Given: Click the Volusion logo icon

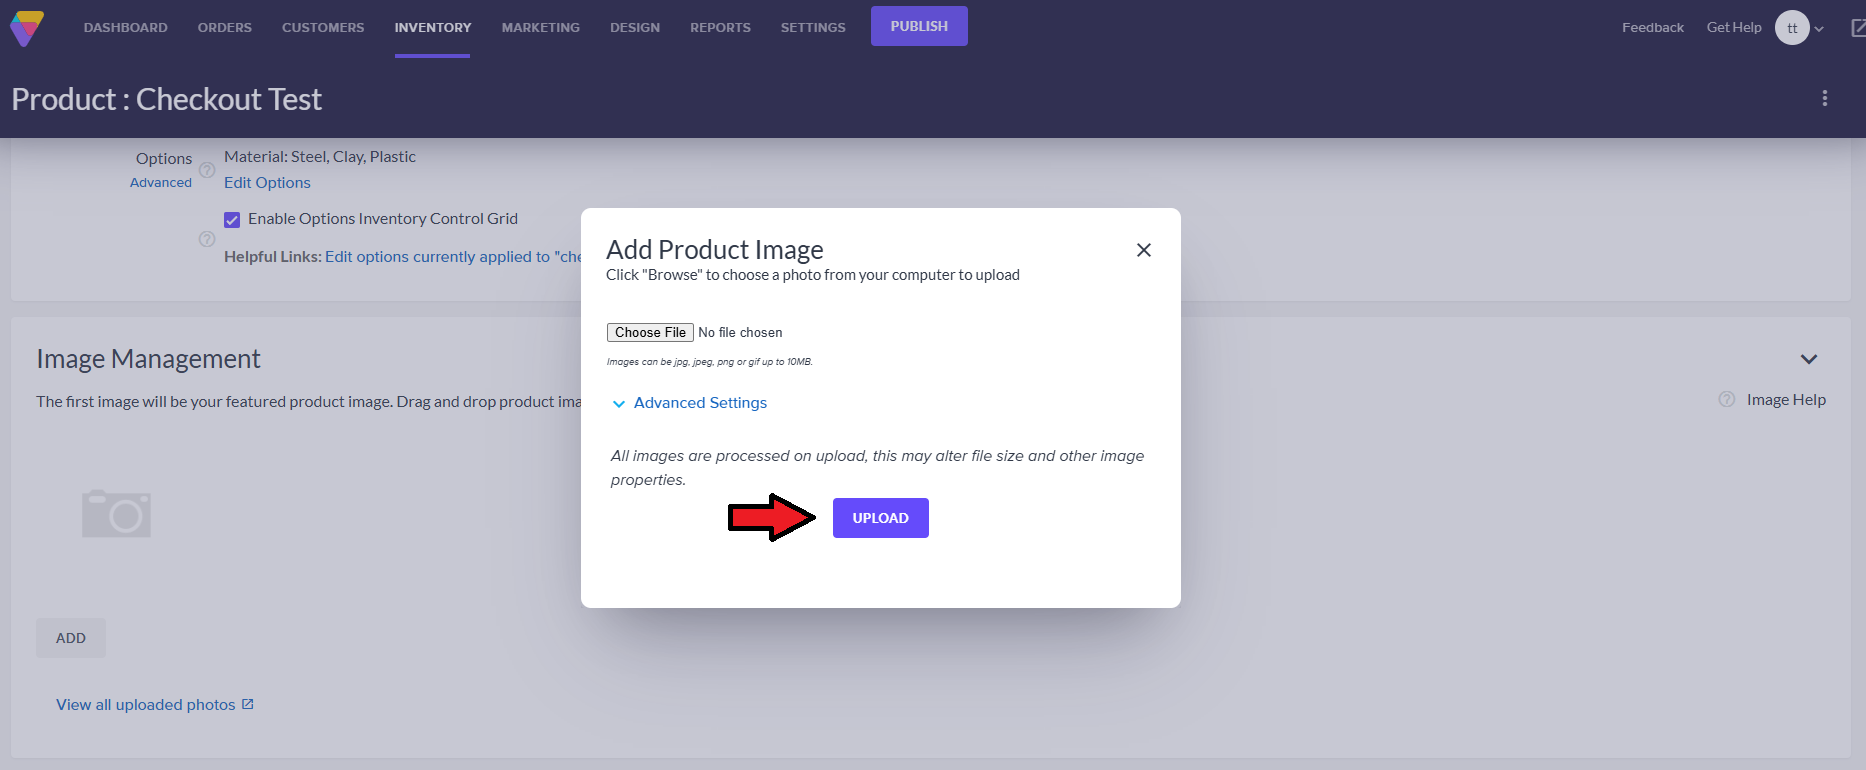Looking at the screenshot, I should coord(27,28).
